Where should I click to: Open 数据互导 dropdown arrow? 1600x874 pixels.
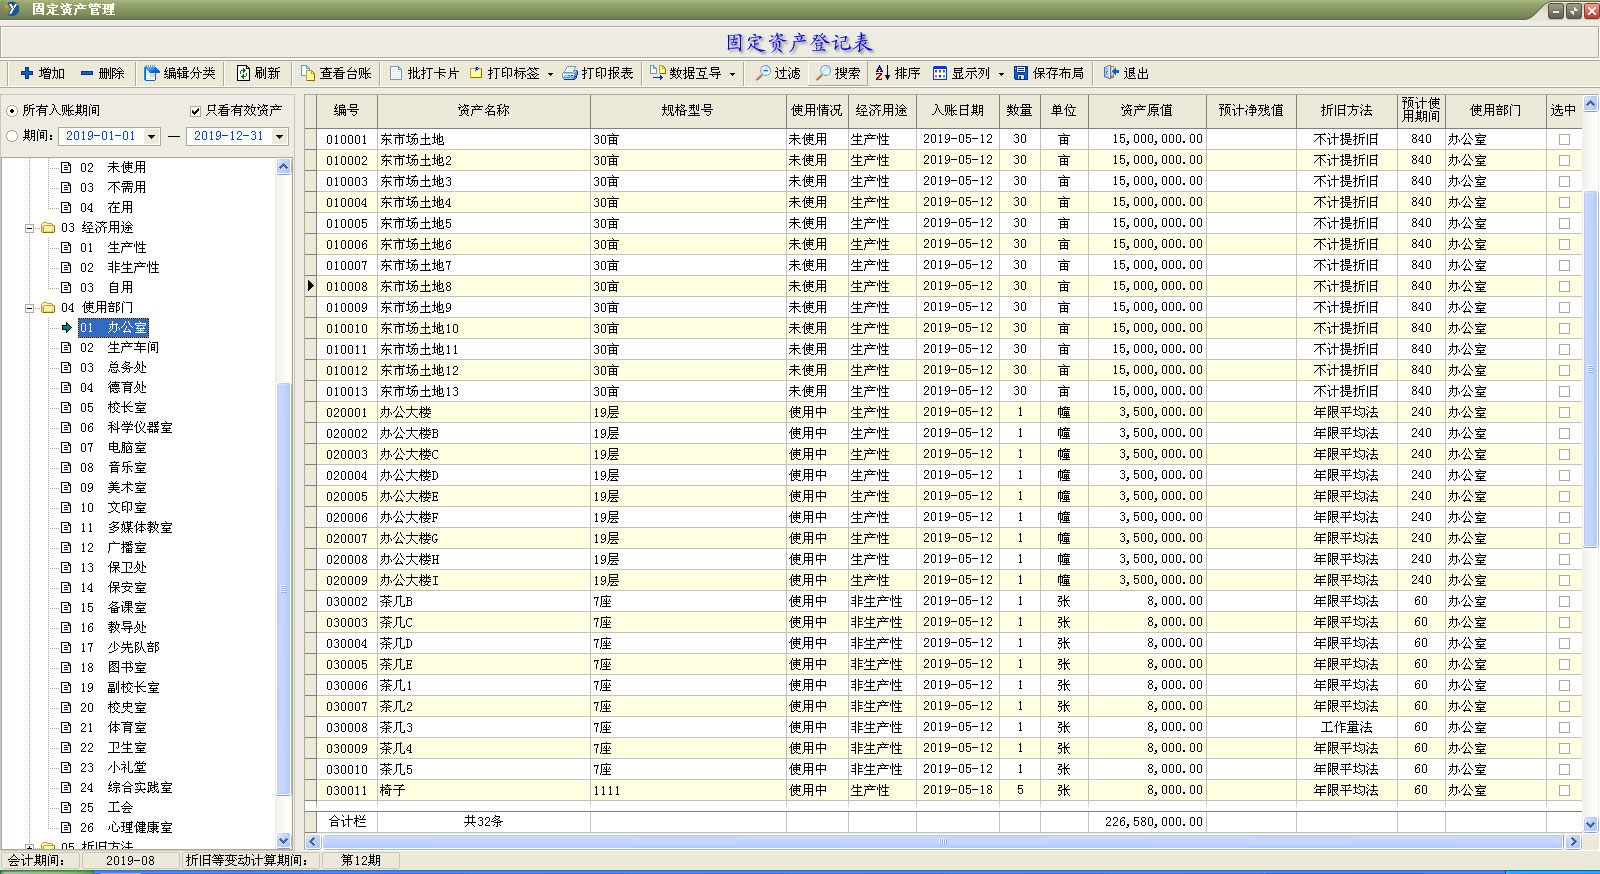732,74
